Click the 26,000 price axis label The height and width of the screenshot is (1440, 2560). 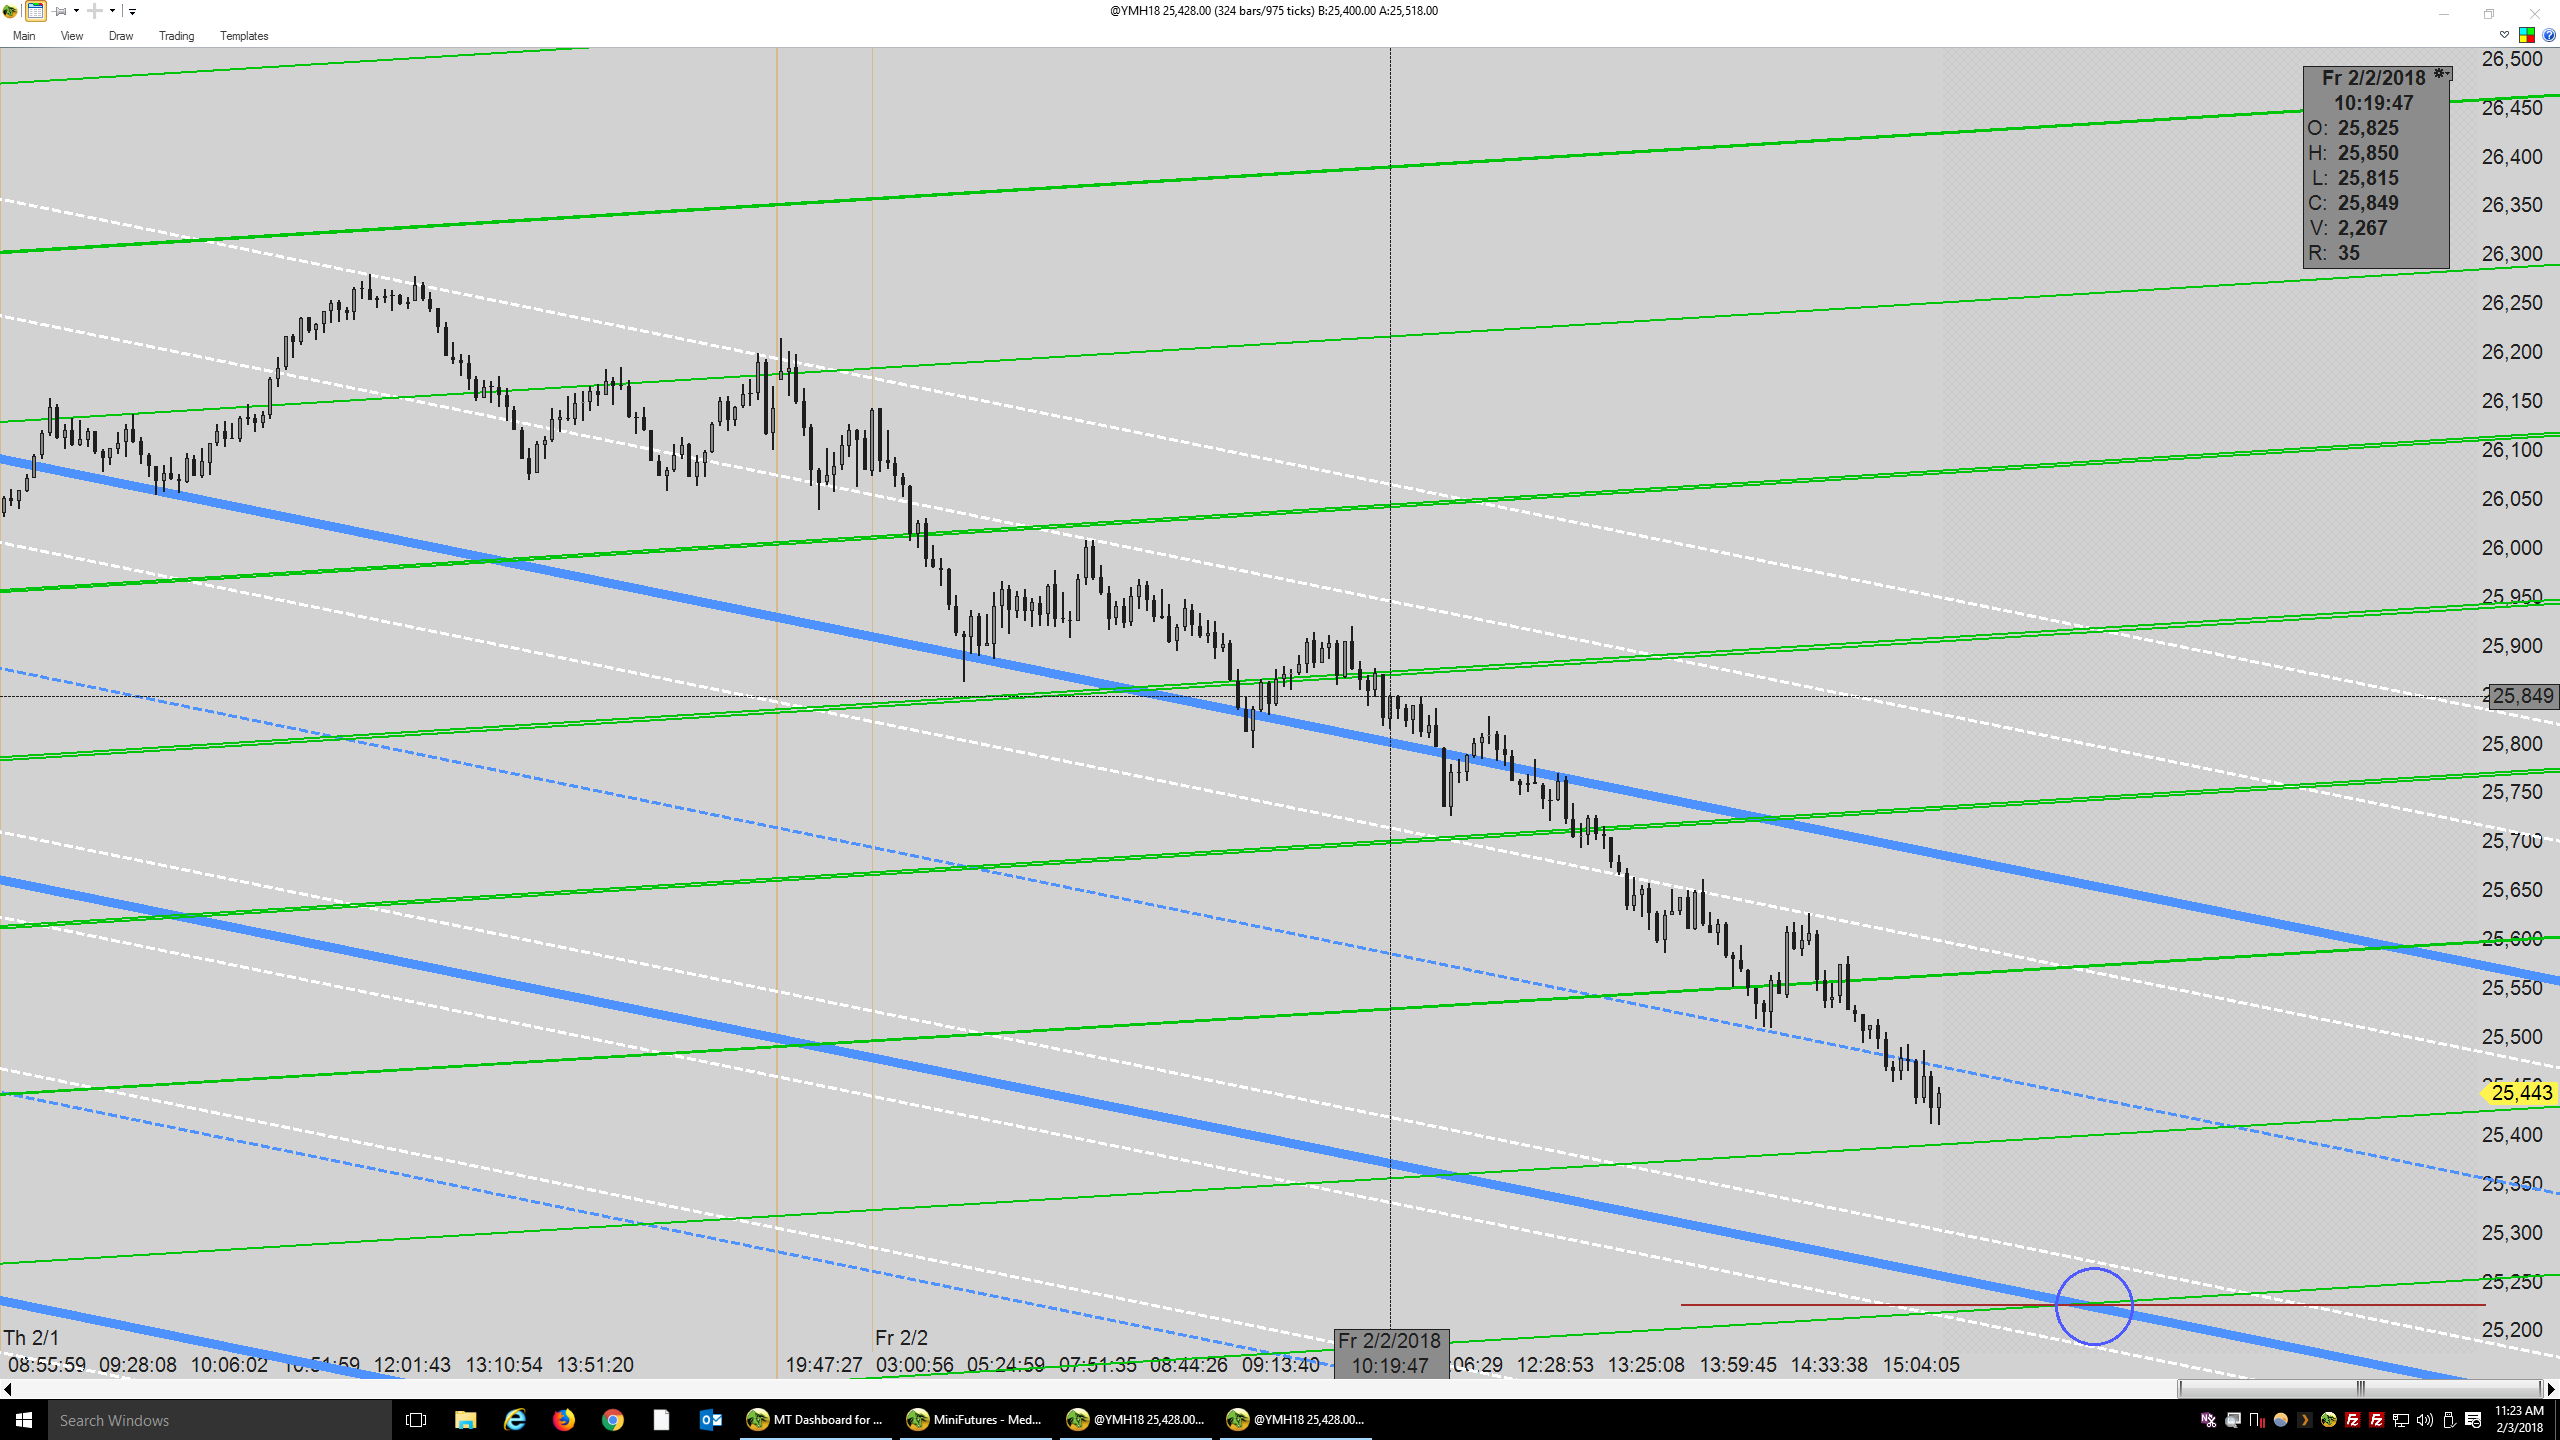click(2512, 548)
